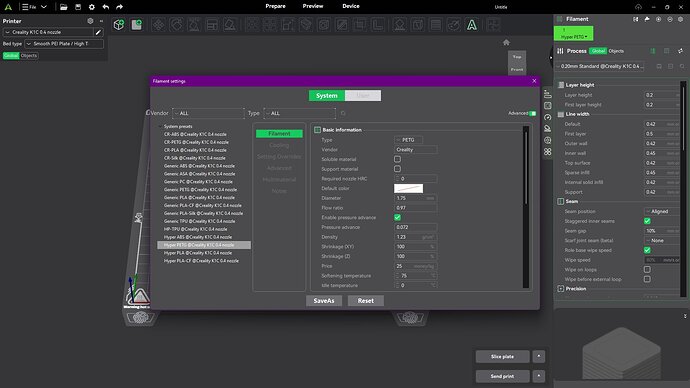
Task: Check the Soluble material box
Action: [397, 159]
